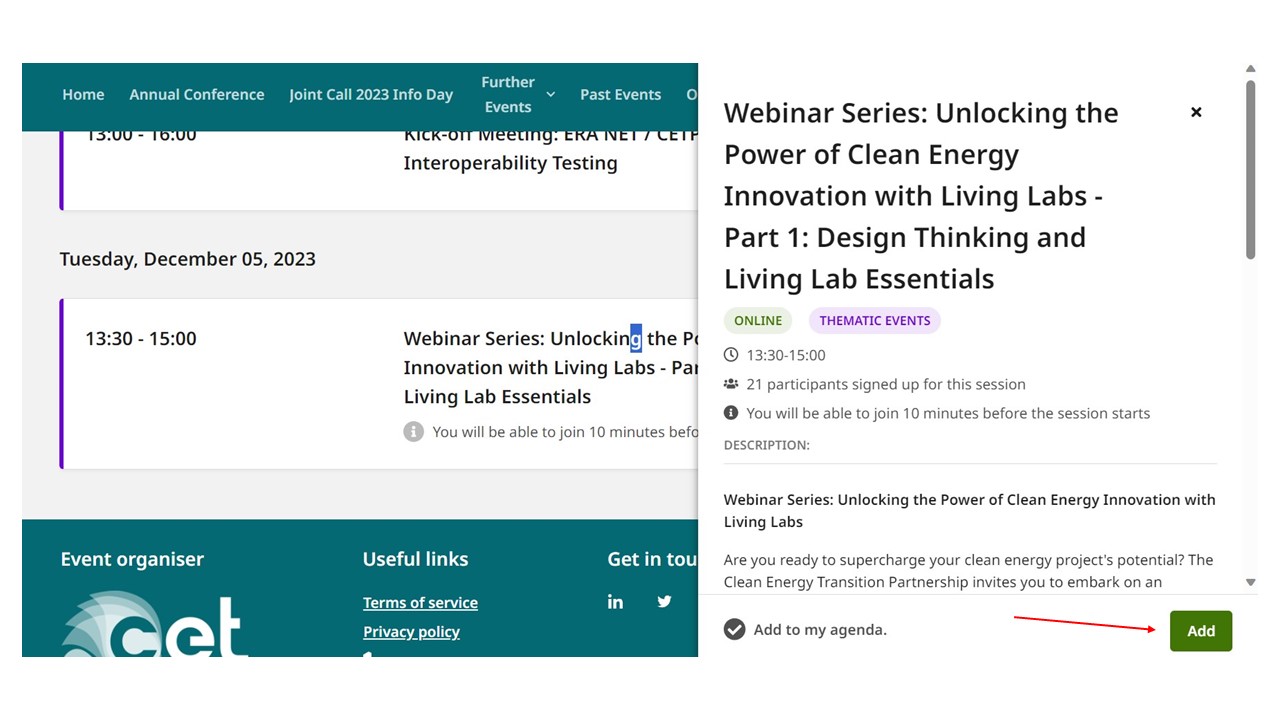Screen dimensions: 1280x720
Task: Click the info icon beside join notice
Action: click(413, 432)
